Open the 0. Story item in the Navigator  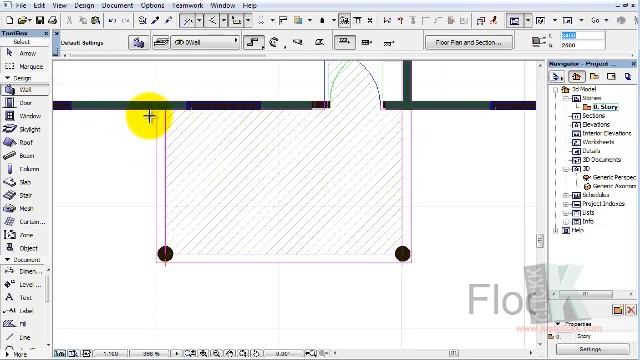[x=605, y=107]
